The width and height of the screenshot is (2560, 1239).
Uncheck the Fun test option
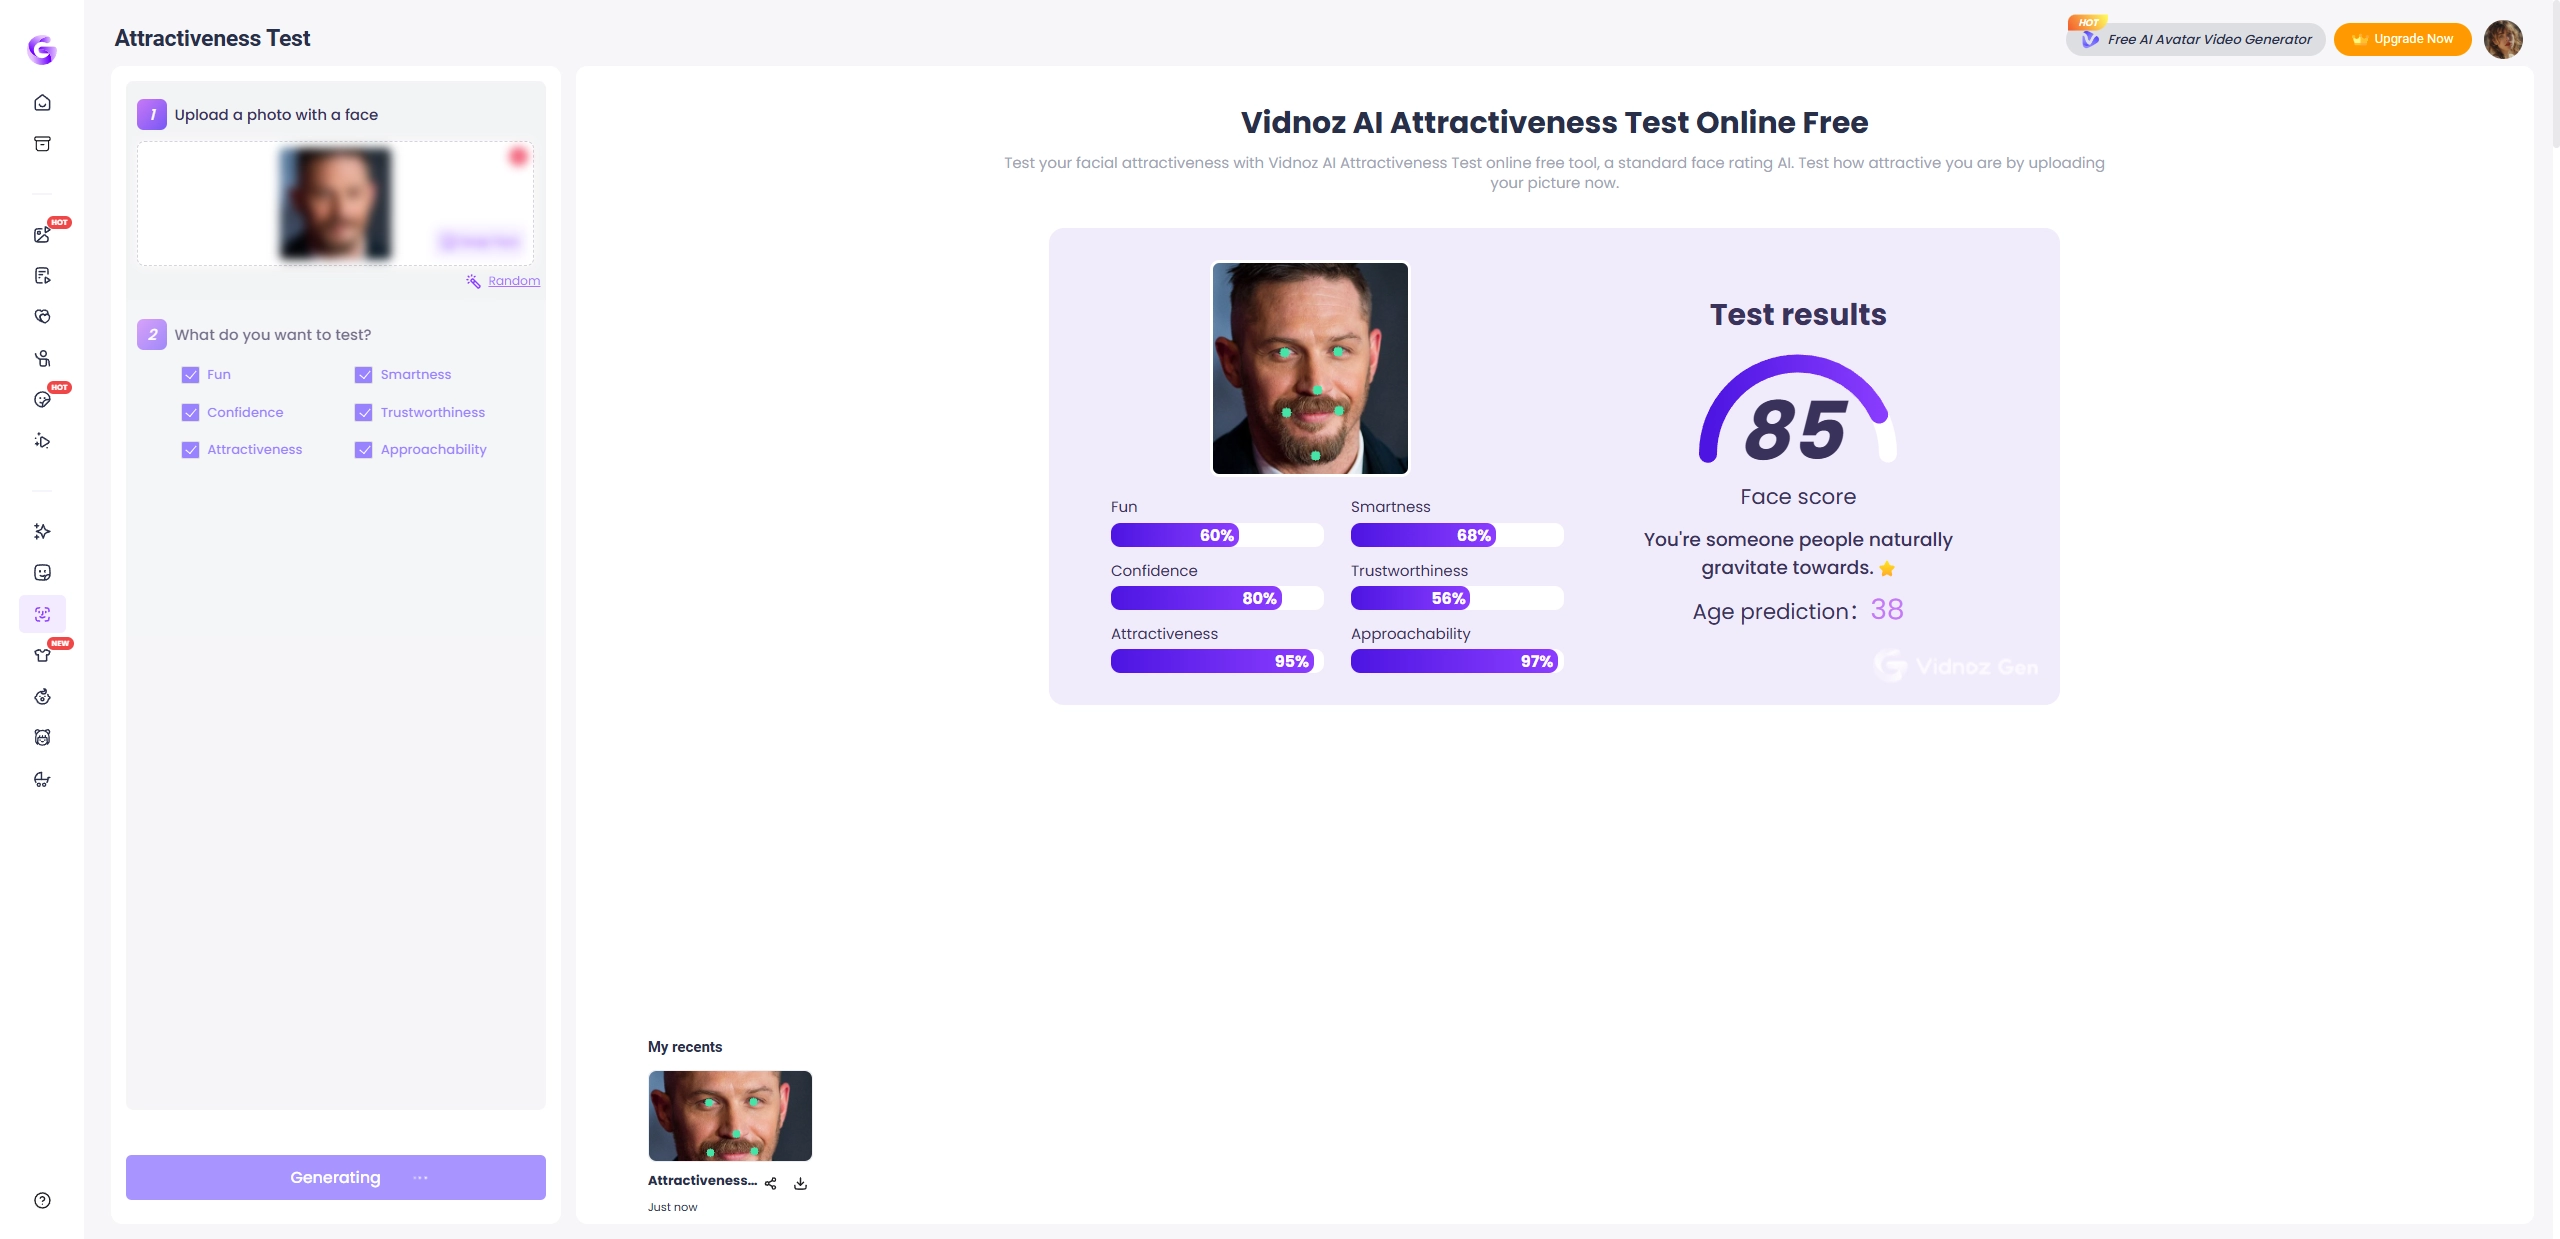pos(190,374)
